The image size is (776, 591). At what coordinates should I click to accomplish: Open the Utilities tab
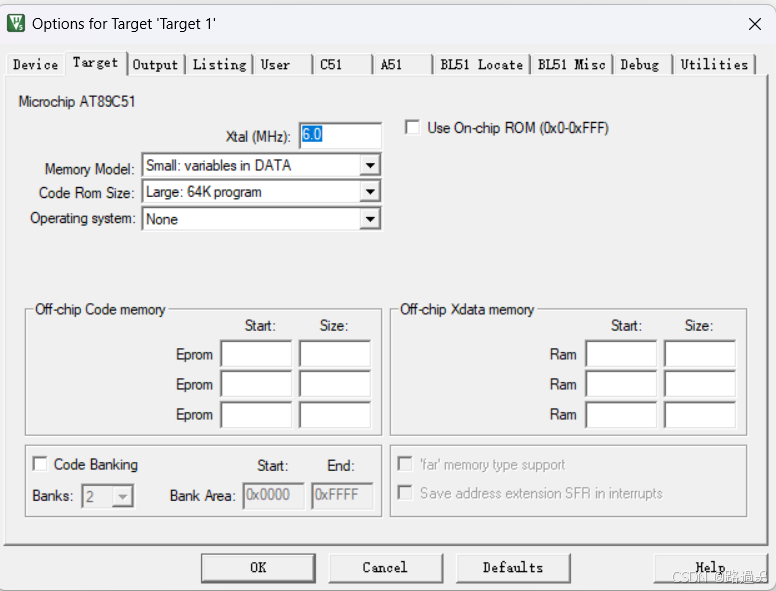(x=714, y=64)
